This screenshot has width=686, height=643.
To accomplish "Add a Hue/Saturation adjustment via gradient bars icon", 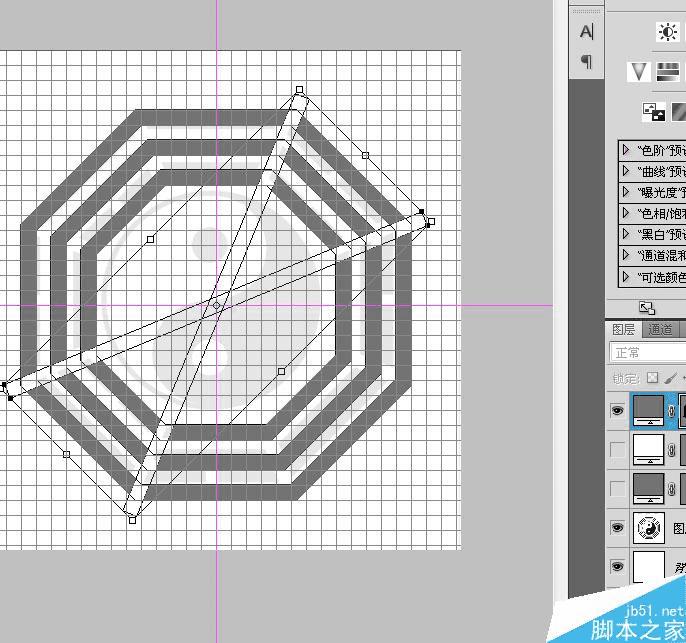I will [x=668, y=72].
